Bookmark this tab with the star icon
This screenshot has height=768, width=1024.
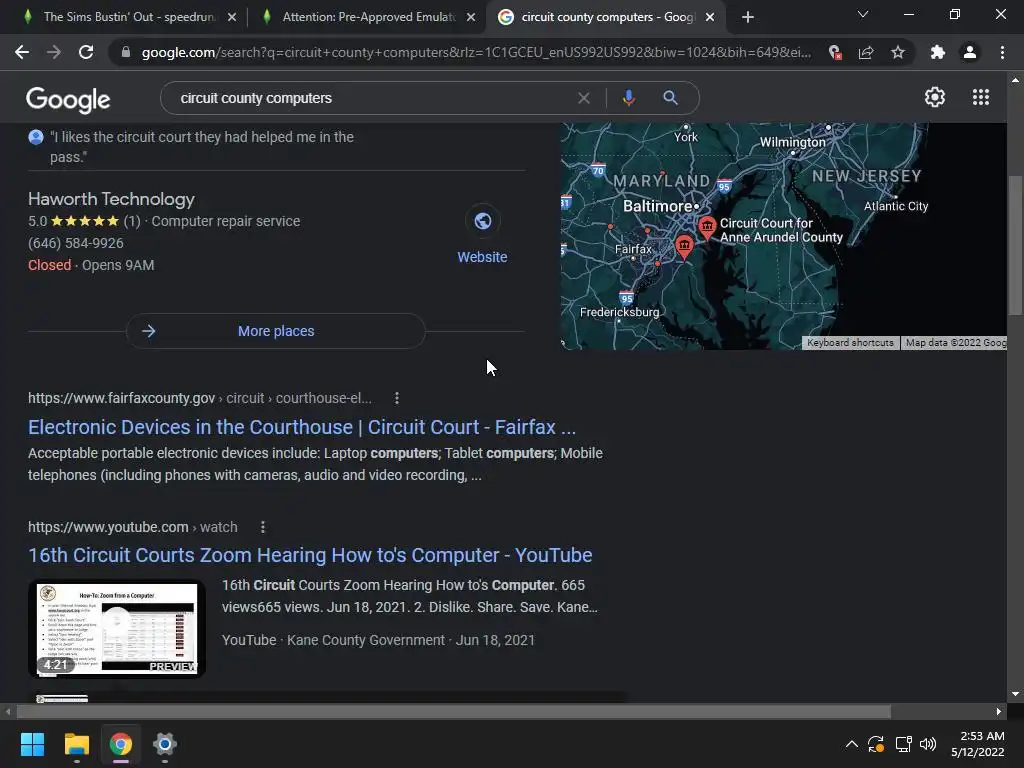click(x=898, y=52)
